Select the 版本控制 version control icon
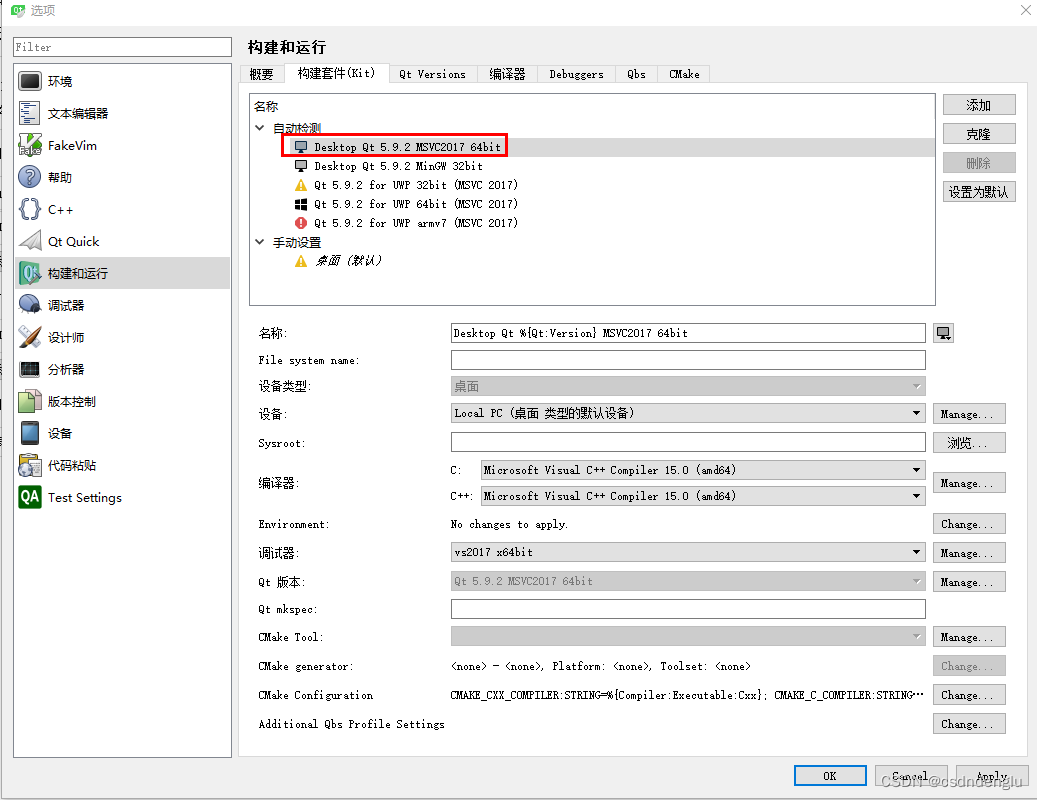The height and width of the screenshot is (800, 1037). coord(30,401)
